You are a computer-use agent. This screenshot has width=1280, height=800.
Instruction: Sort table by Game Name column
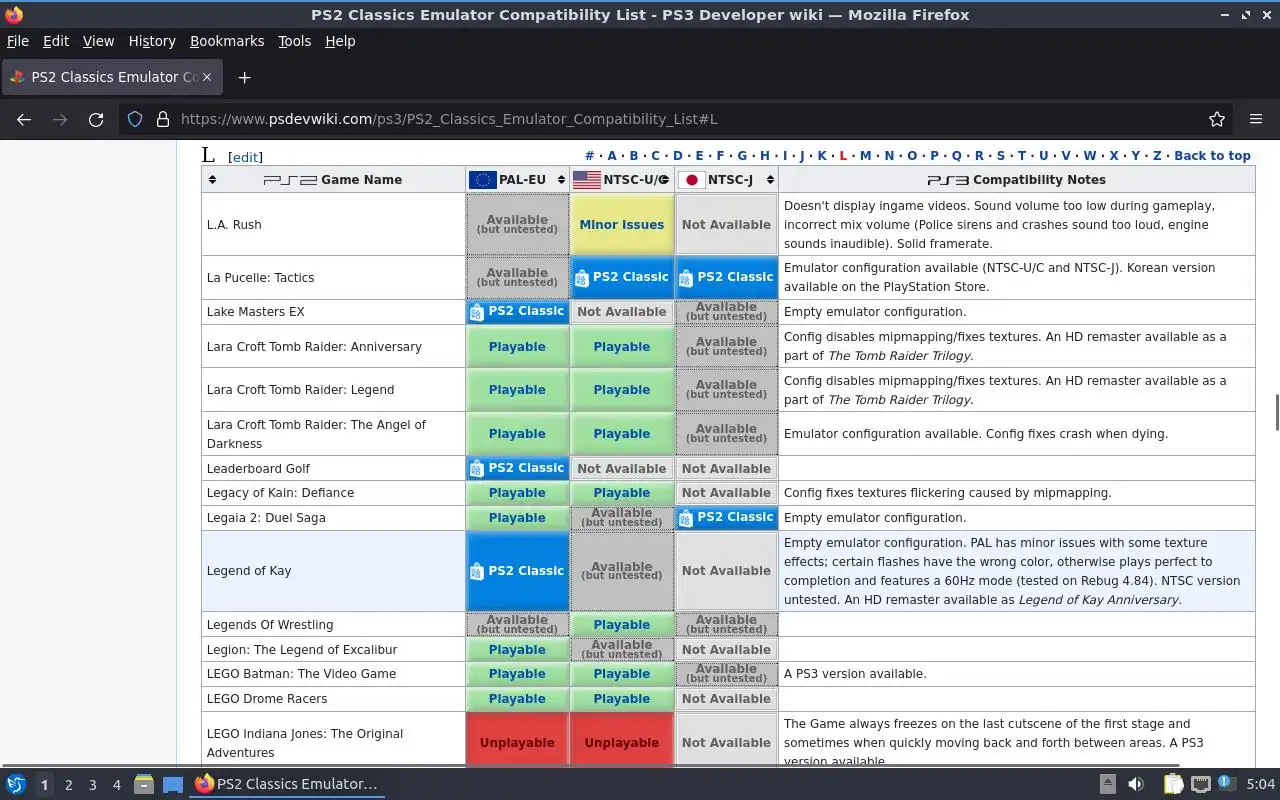click(x=211, y=180)
